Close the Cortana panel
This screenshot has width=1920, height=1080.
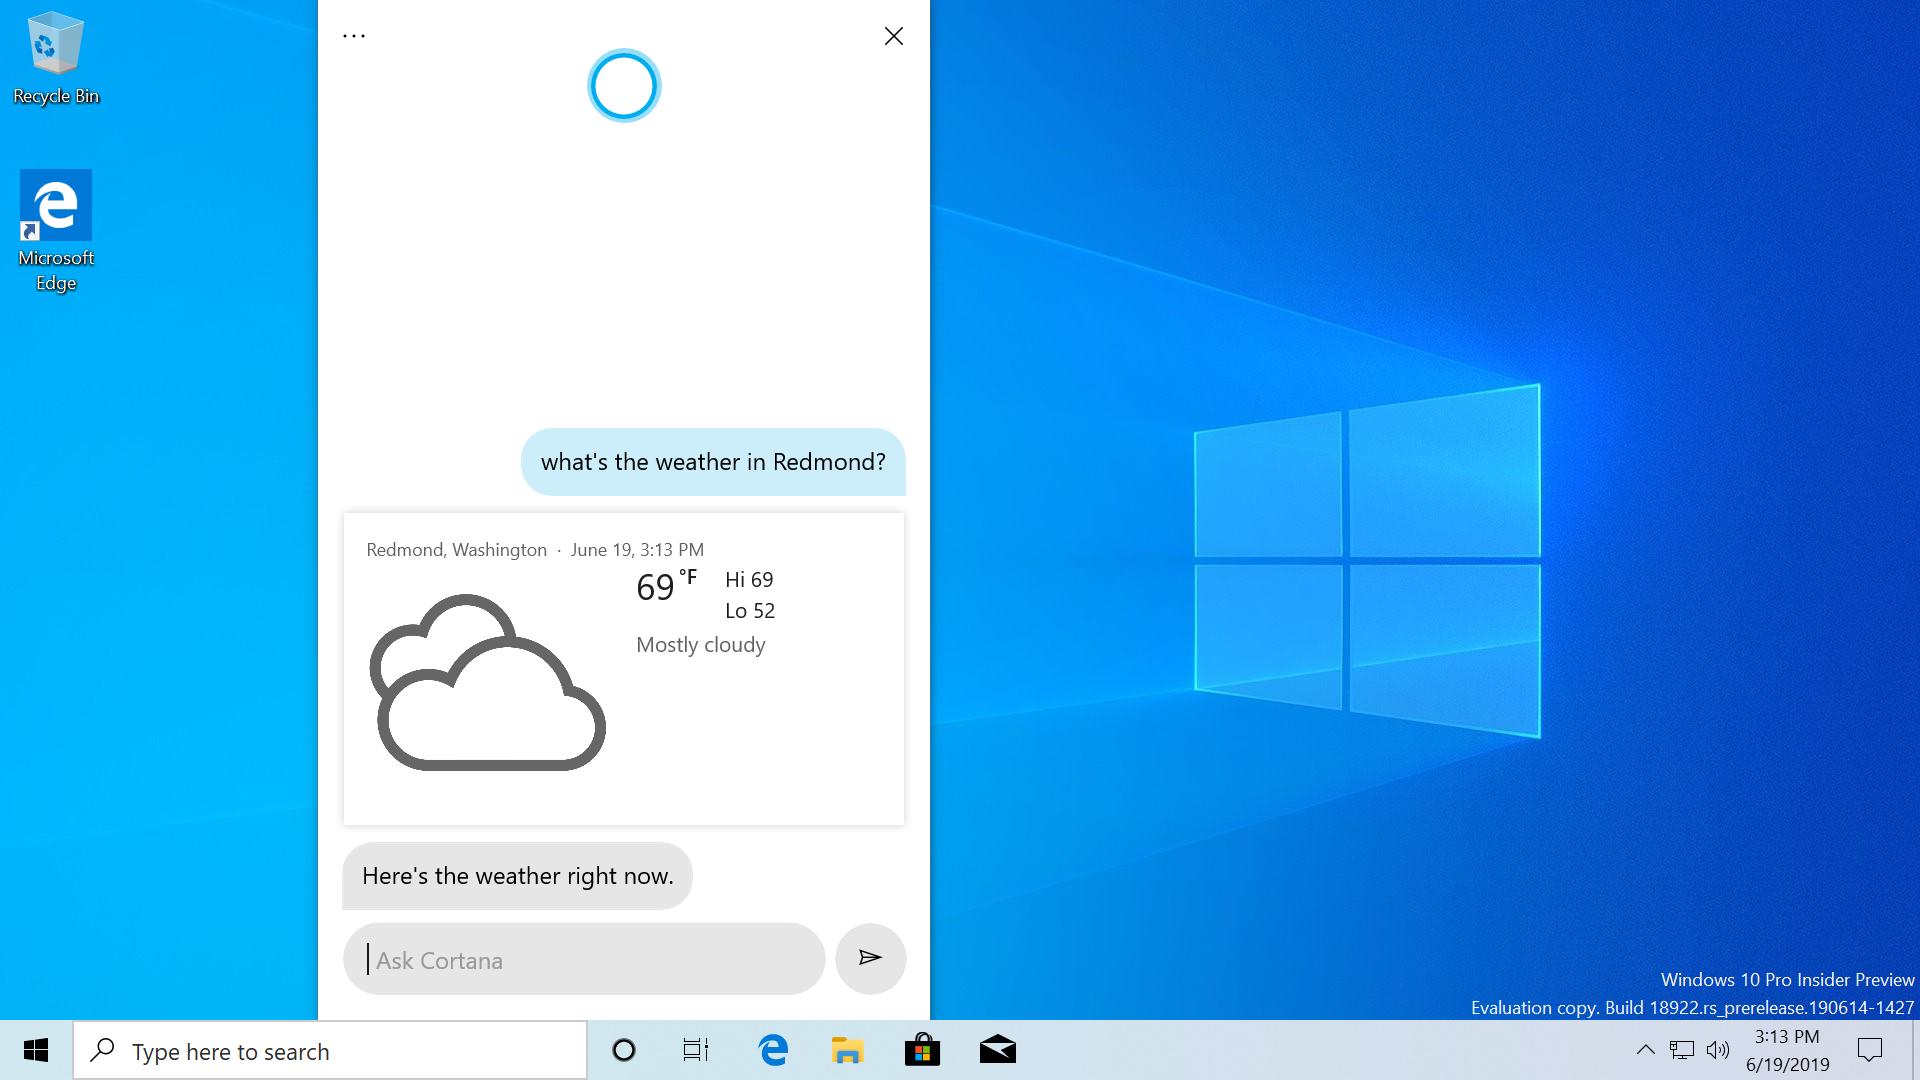[x=893, y=36]
